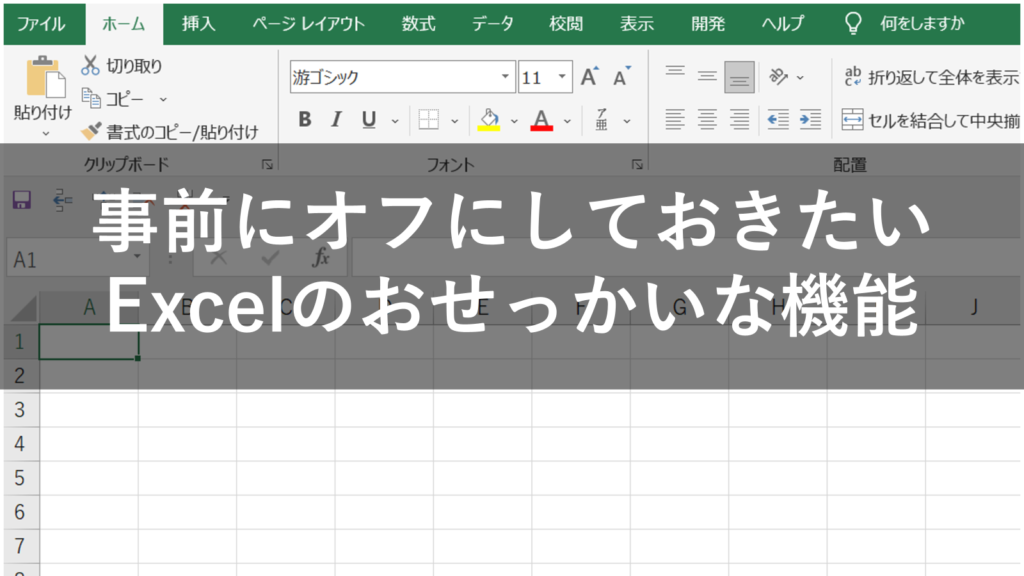Click Wrap Text (折り返して全体を表示)
Screen dimensions: 1024x576
(931, 77)
